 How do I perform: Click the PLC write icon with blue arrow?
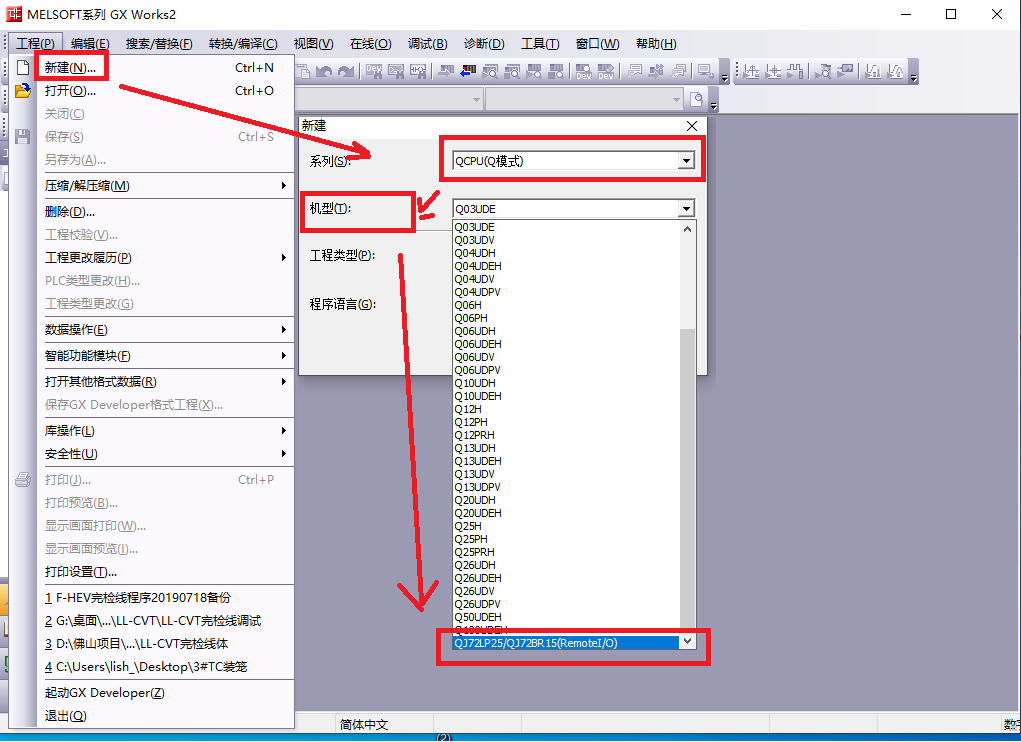468,71
